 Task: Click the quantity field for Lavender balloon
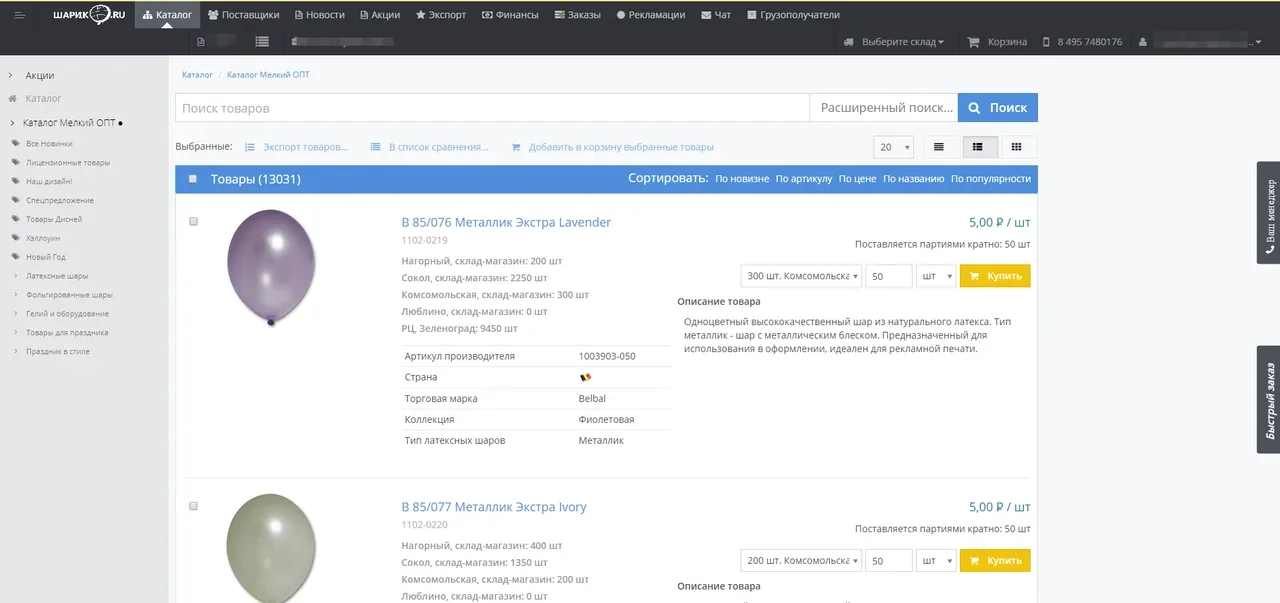[x=888, y=276]
